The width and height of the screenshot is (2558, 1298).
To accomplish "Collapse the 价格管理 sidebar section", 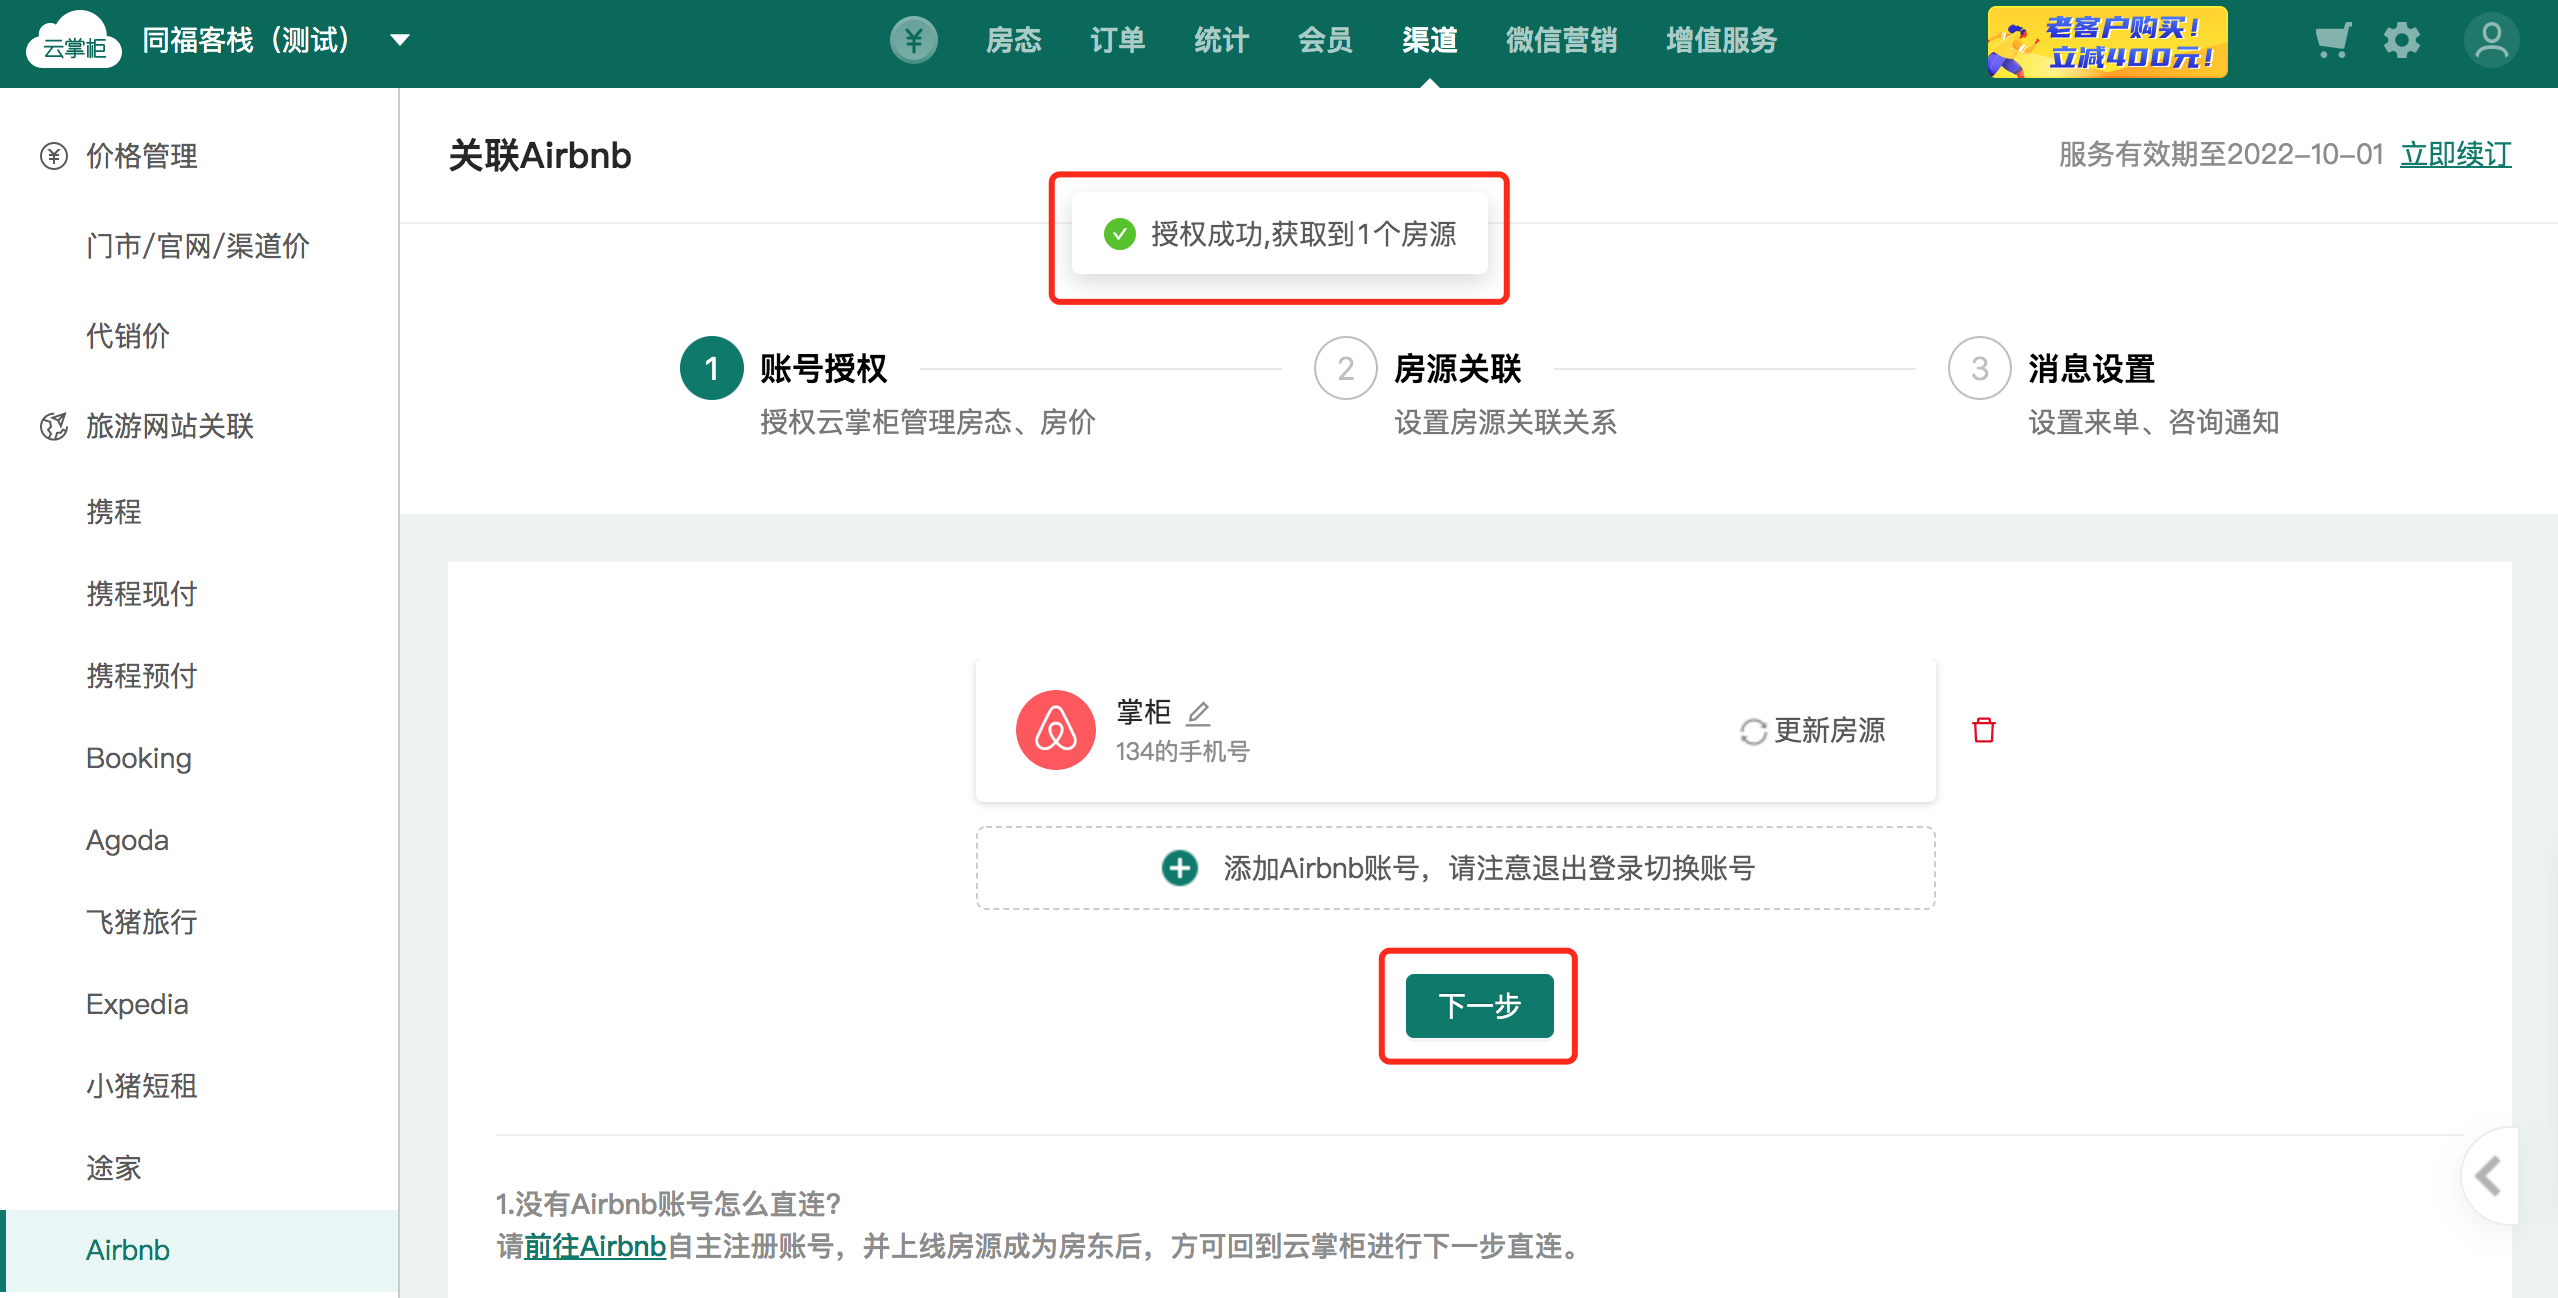I will coord(140,156).
